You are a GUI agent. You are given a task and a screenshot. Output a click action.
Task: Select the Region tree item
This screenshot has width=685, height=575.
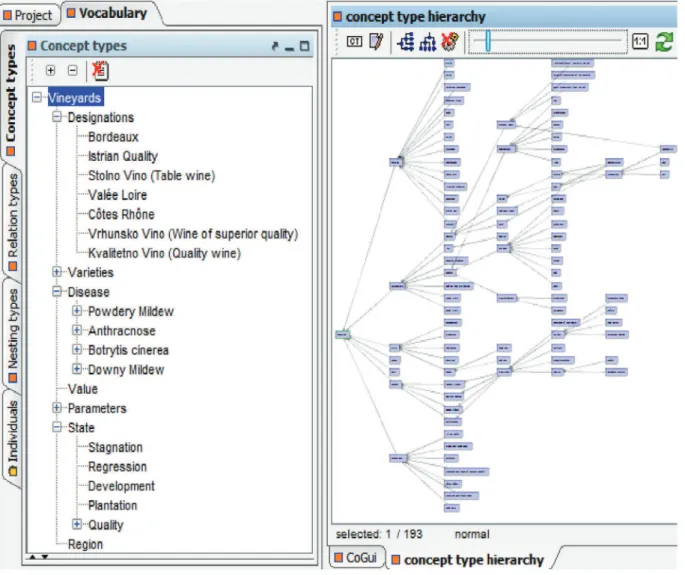[85, 544]
